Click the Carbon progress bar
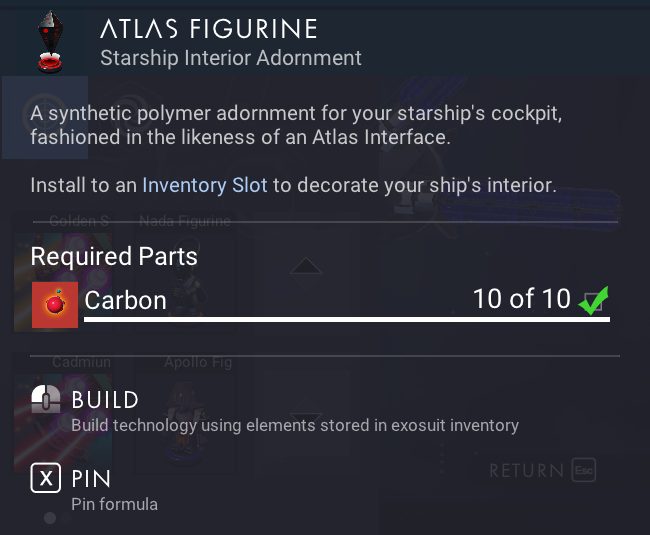Screen dimensions: 650x535 [346, 320]
